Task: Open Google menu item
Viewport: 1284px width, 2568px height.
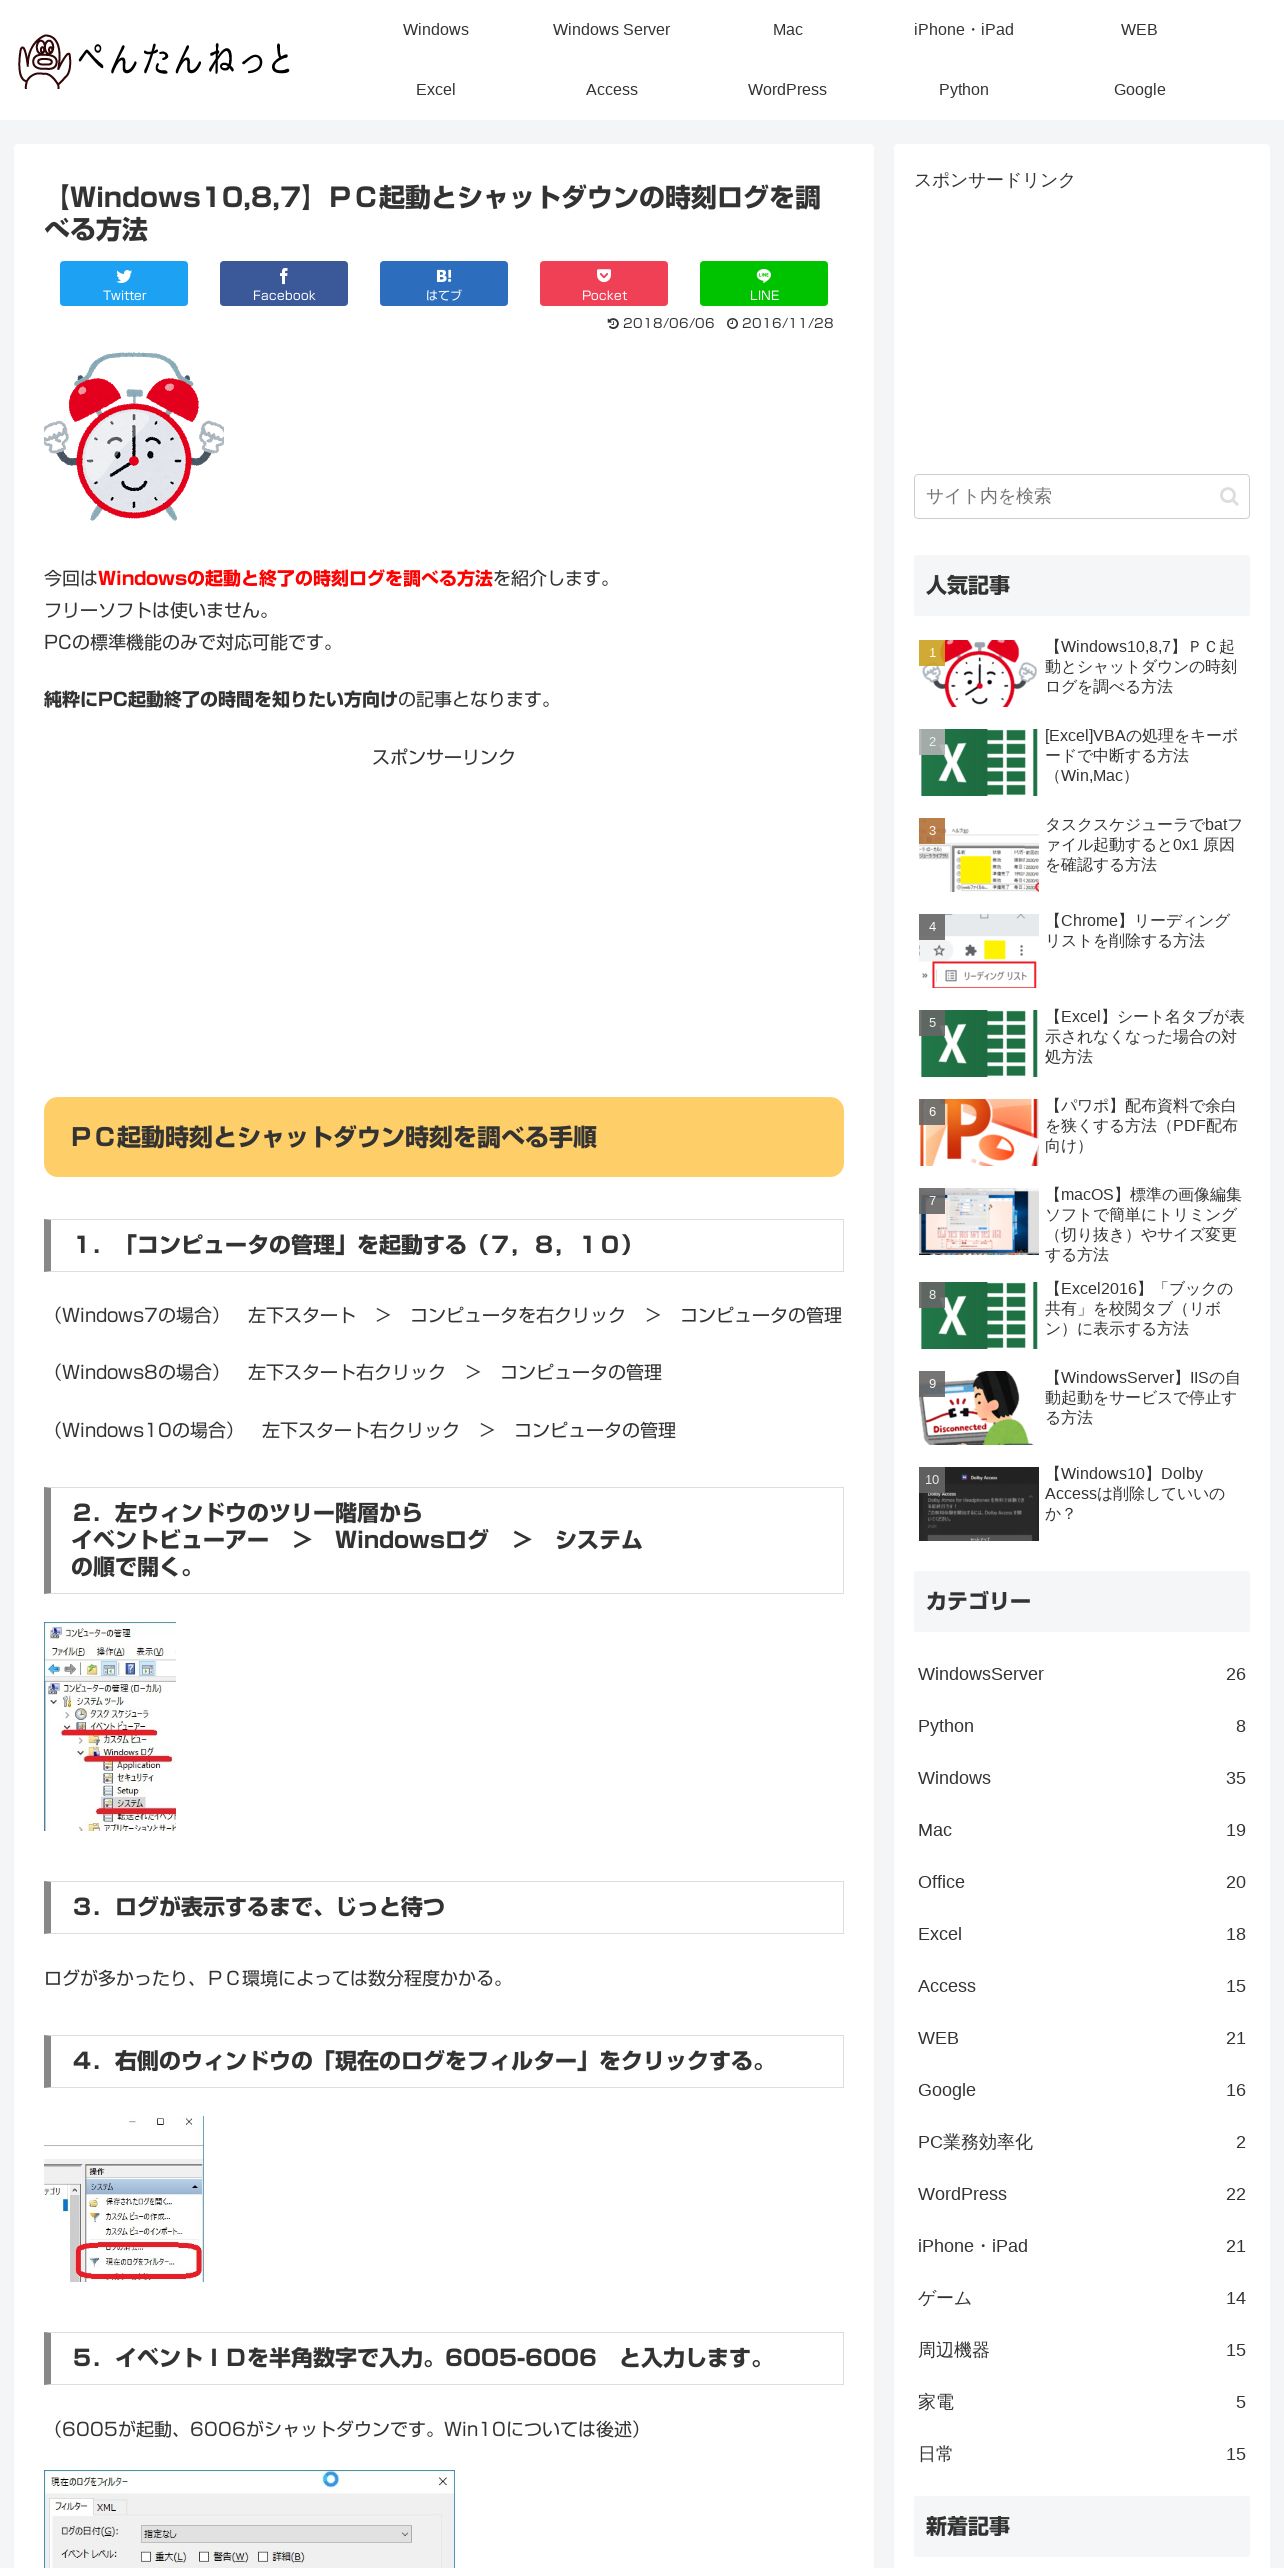Action: (1140, 90)
